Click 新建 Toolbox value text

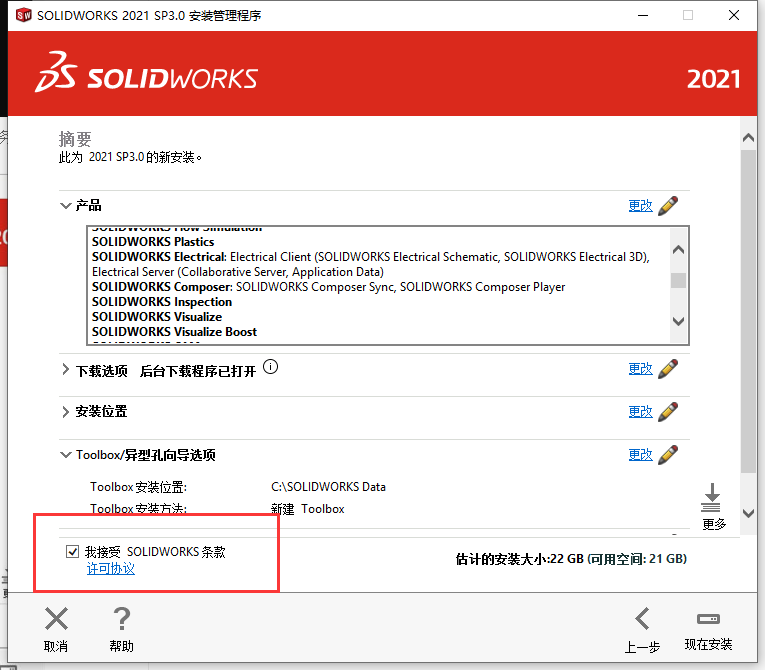point(308,509)
